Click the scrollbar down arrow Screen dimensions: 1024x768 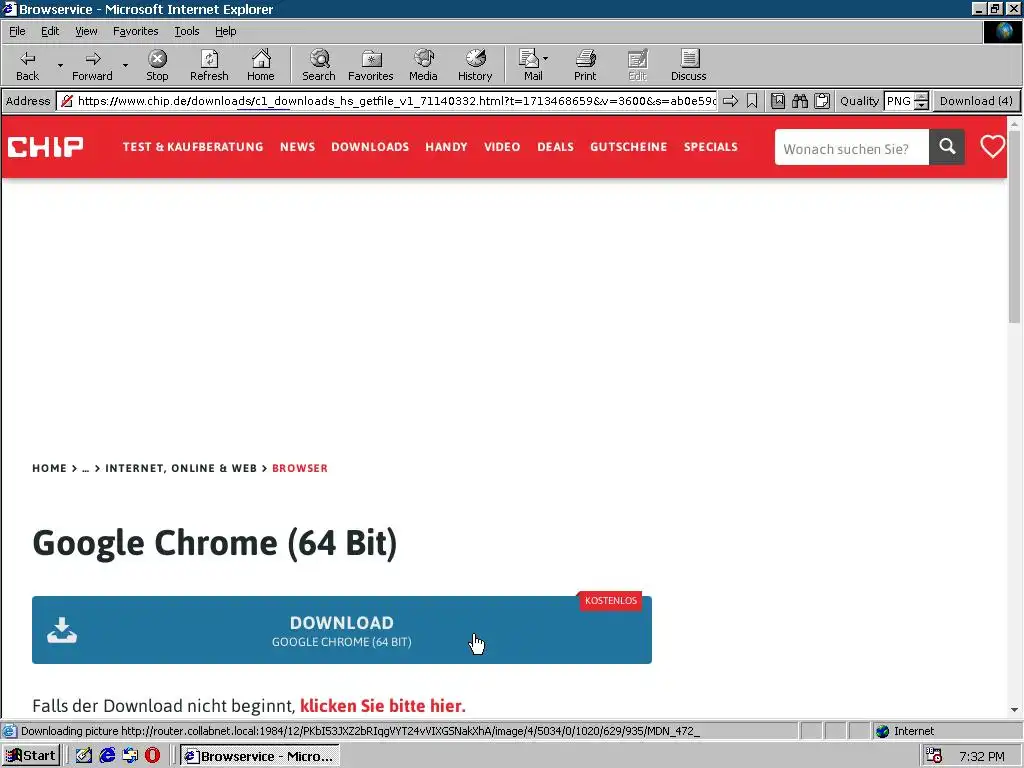coord(1014,709)
